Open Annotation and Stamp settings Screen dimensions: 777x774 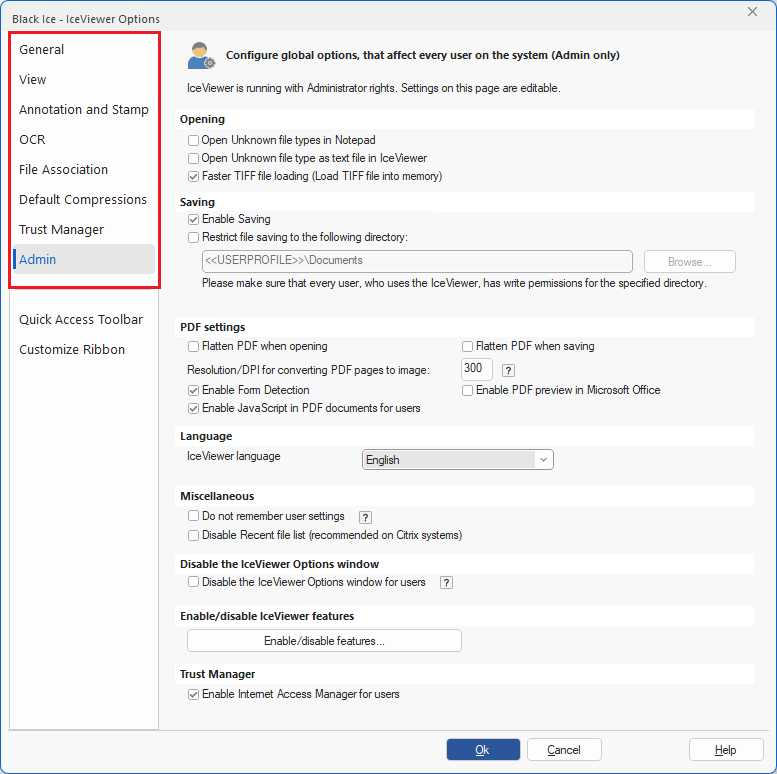pyautogui.click(x=84, y=110)
